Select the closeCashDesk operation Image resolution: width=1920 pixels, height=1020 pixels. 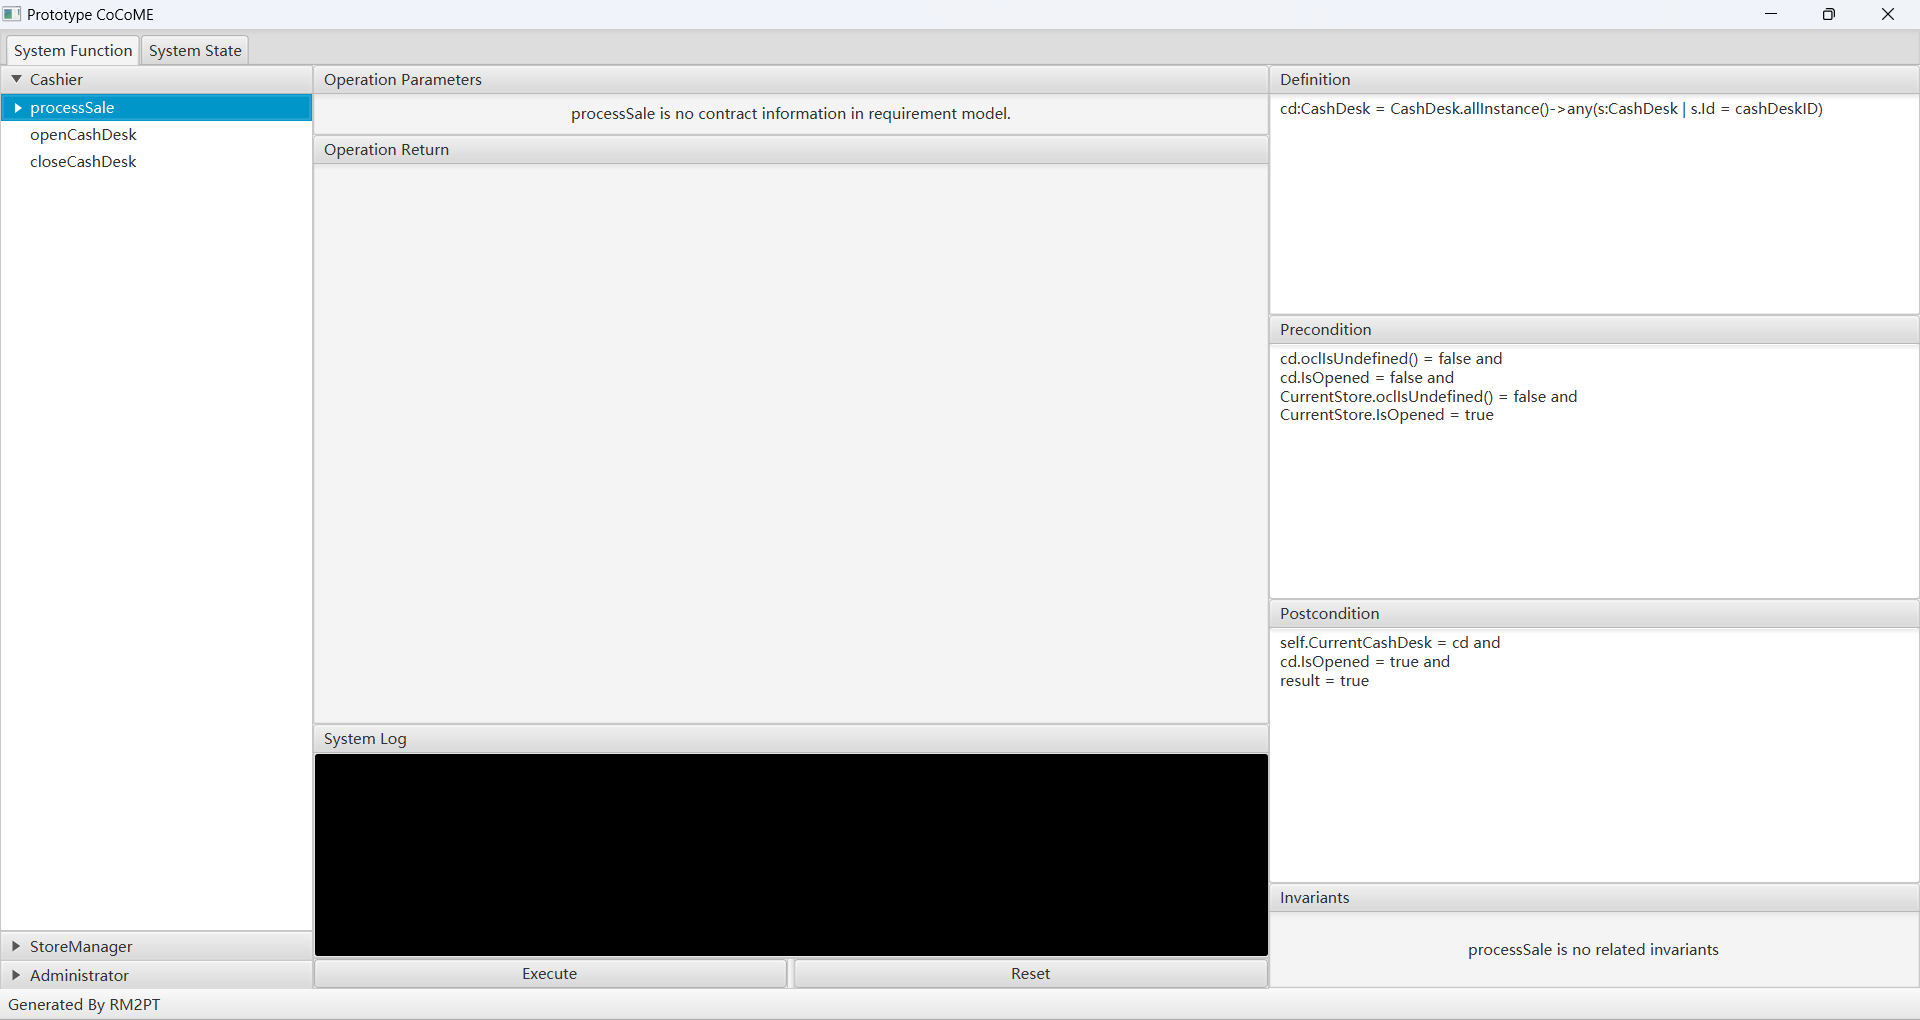83,162
